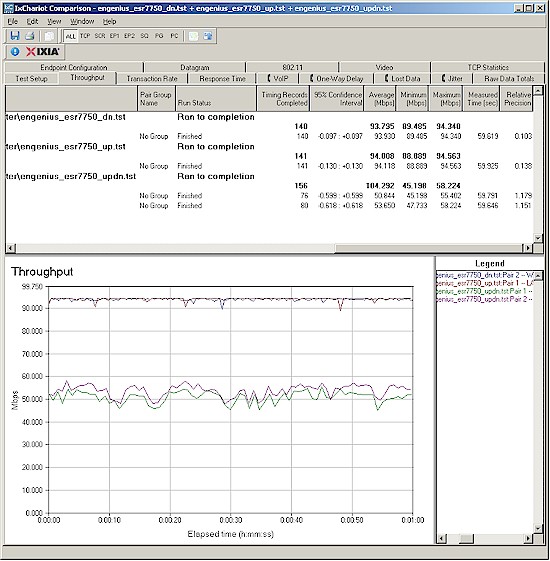
Task: Click the Pair Group Name column header
Action: tap(156, 99)
